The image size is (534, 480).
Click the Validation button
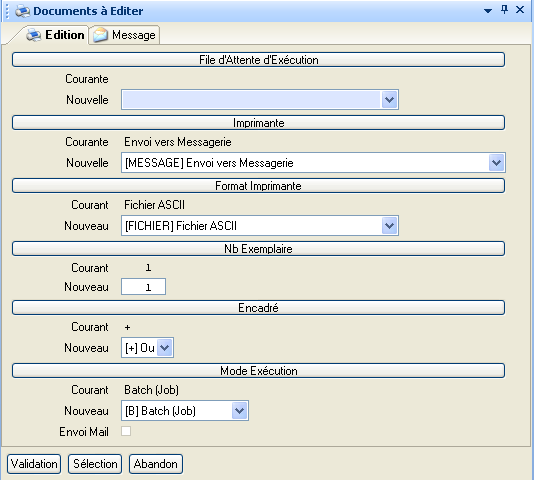click(34, 464)
